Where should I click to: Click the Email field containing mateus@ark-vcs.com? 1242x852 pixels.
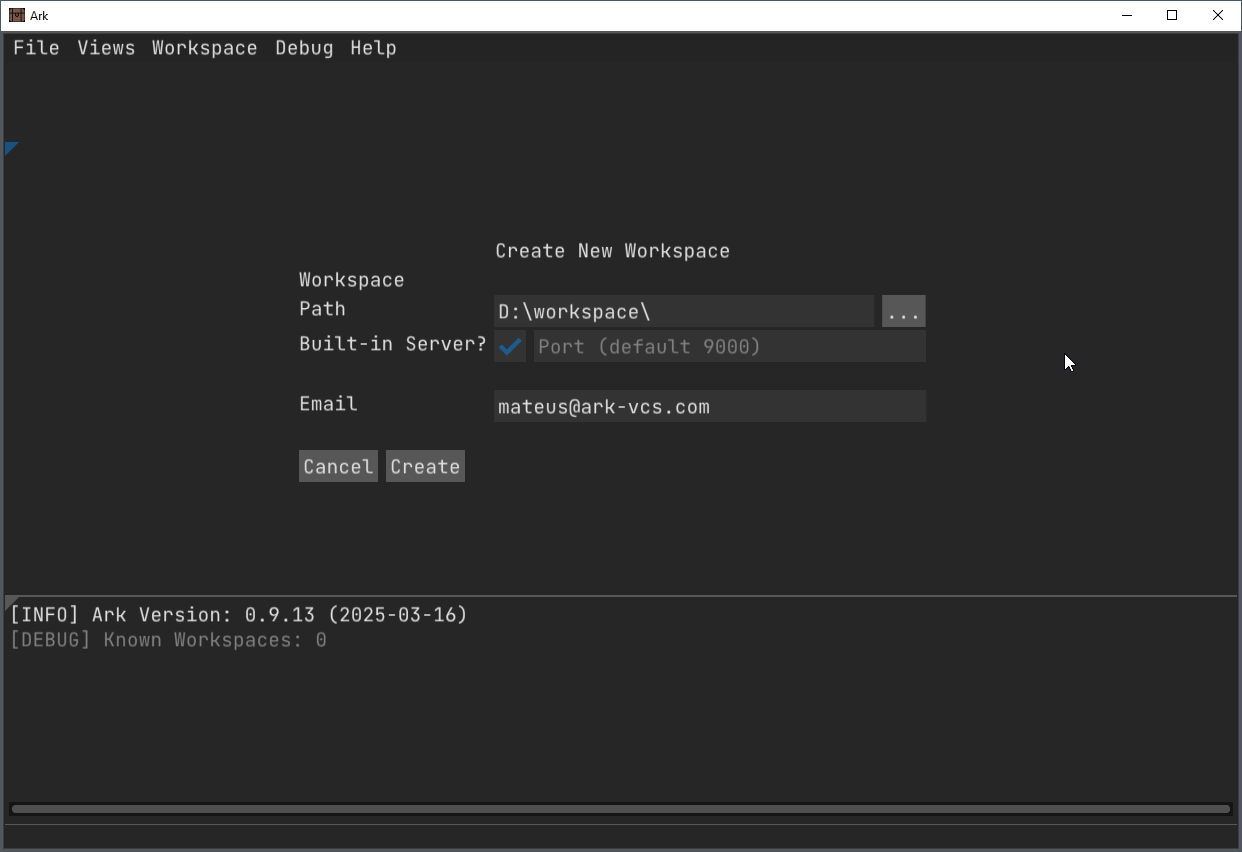tap(709, 407)
